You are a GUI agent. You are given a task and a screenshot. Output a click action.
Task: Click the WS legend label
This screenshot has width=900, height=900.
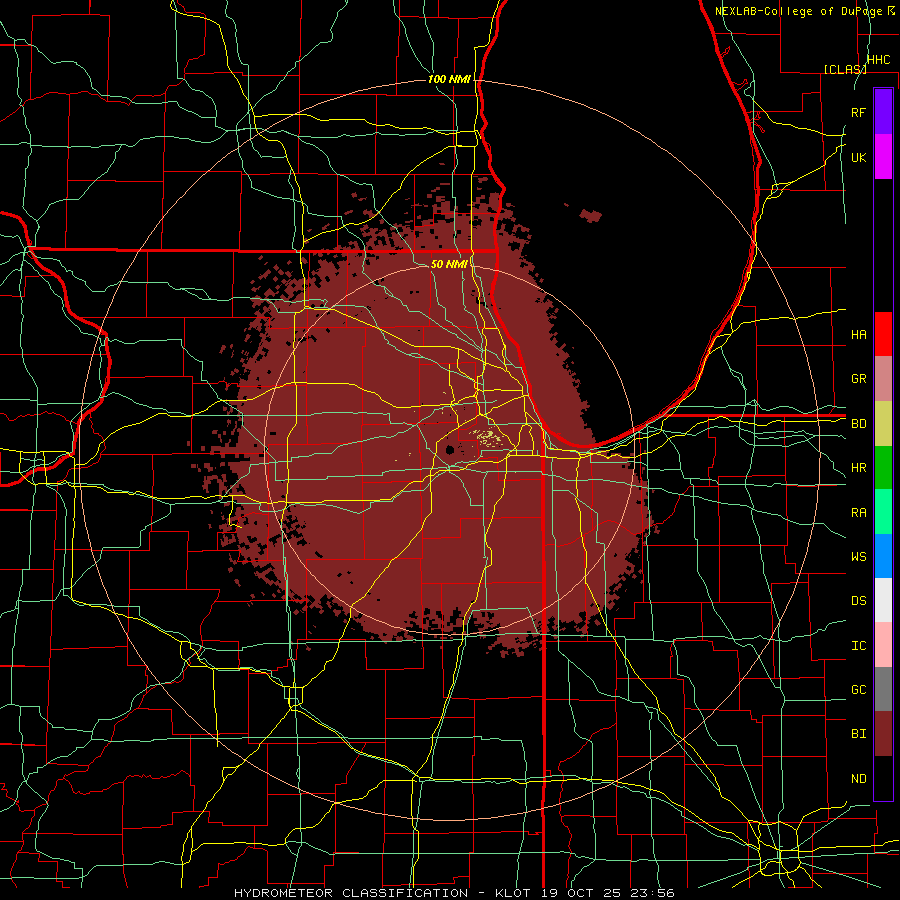pos(858,556)
